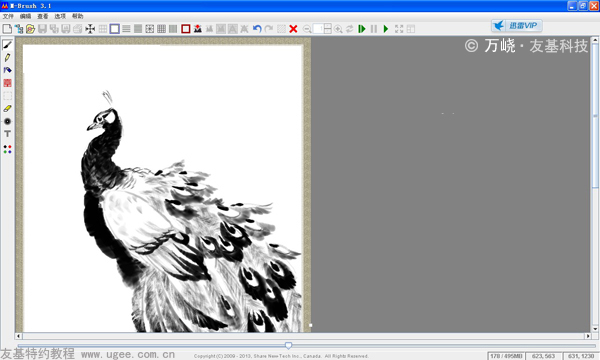The height and width of the screenshot is (360, 600).
Task: Click the panel layout icon
Action: tap(411, 29)
